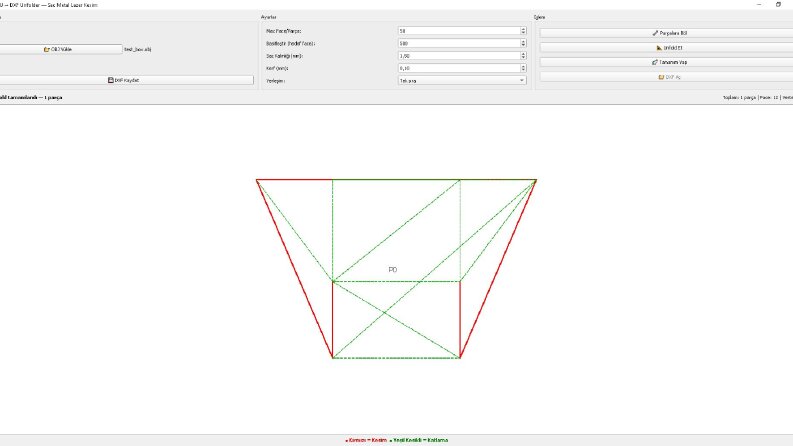Click the greyed-out DXF Aç button
Image resolution: width=793 pixels, height=446 pixels.
pos(669,77)
